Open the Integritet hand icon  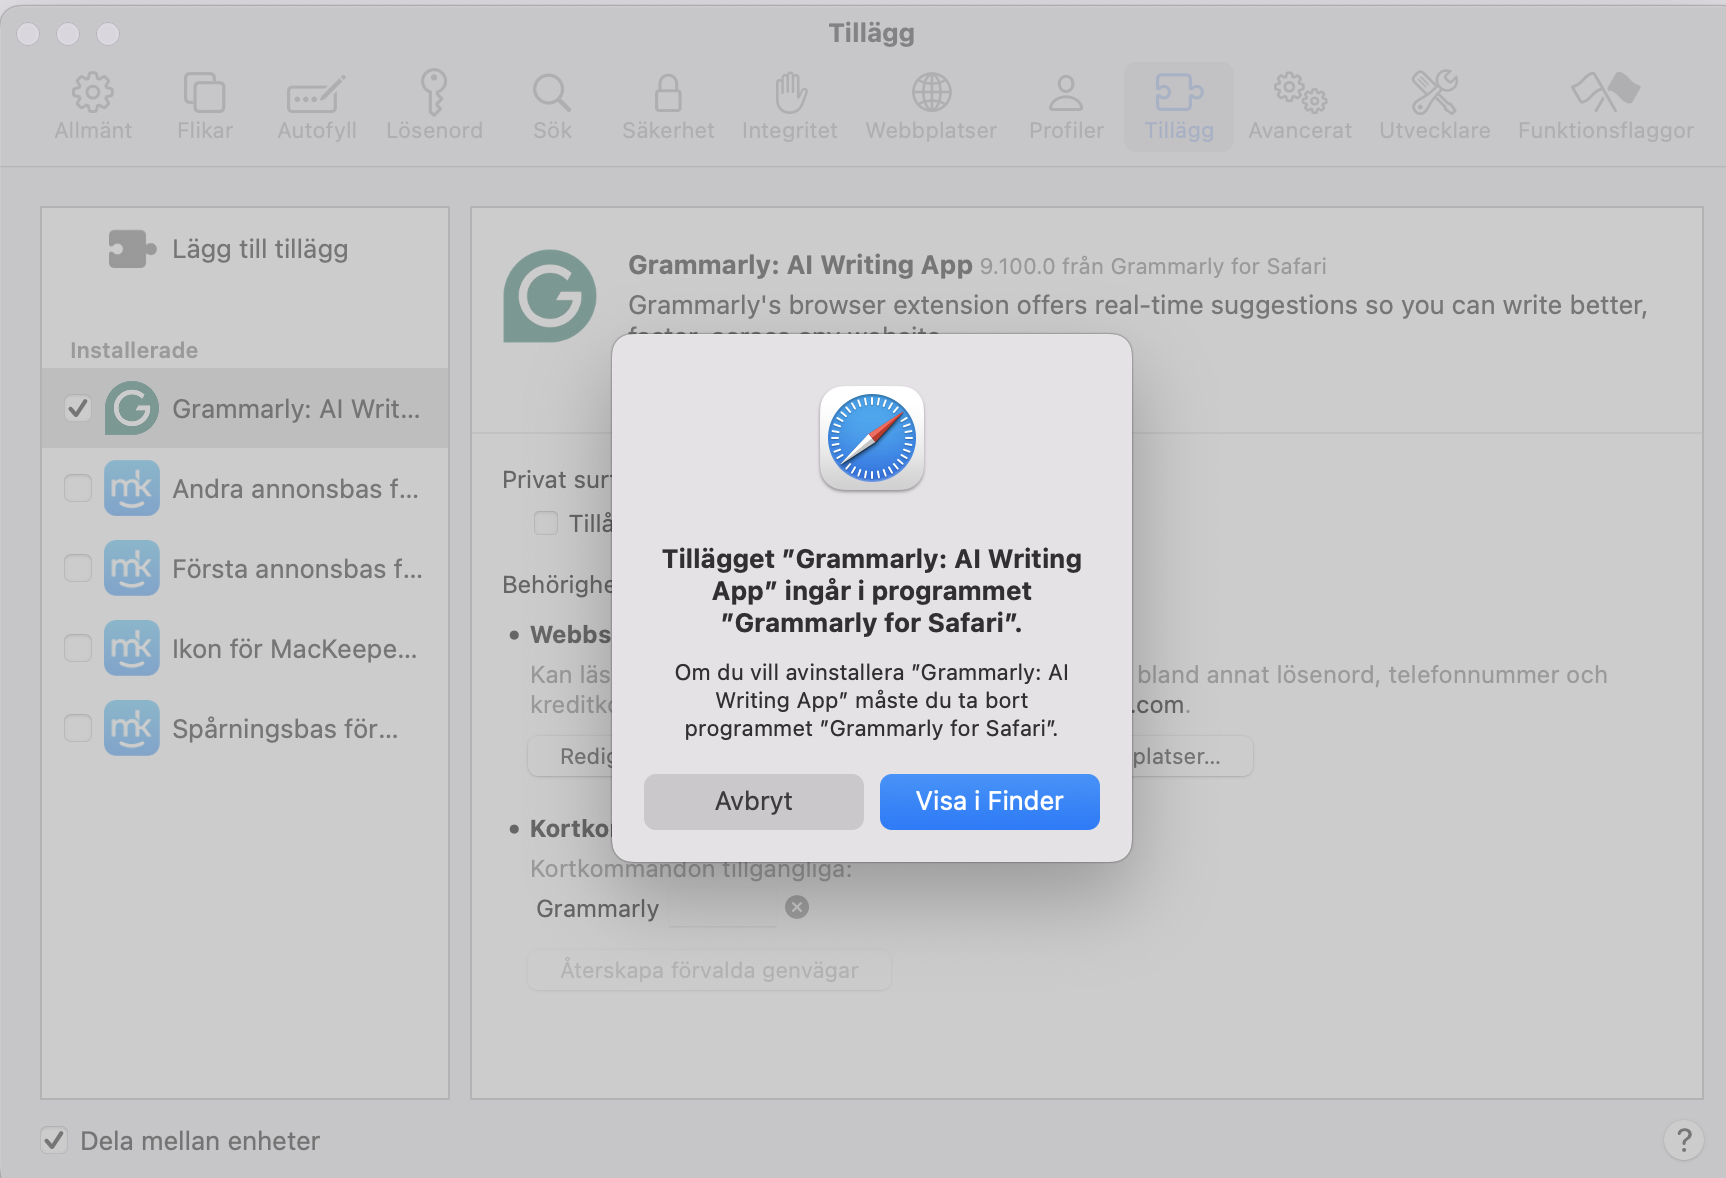coord(790,93)
